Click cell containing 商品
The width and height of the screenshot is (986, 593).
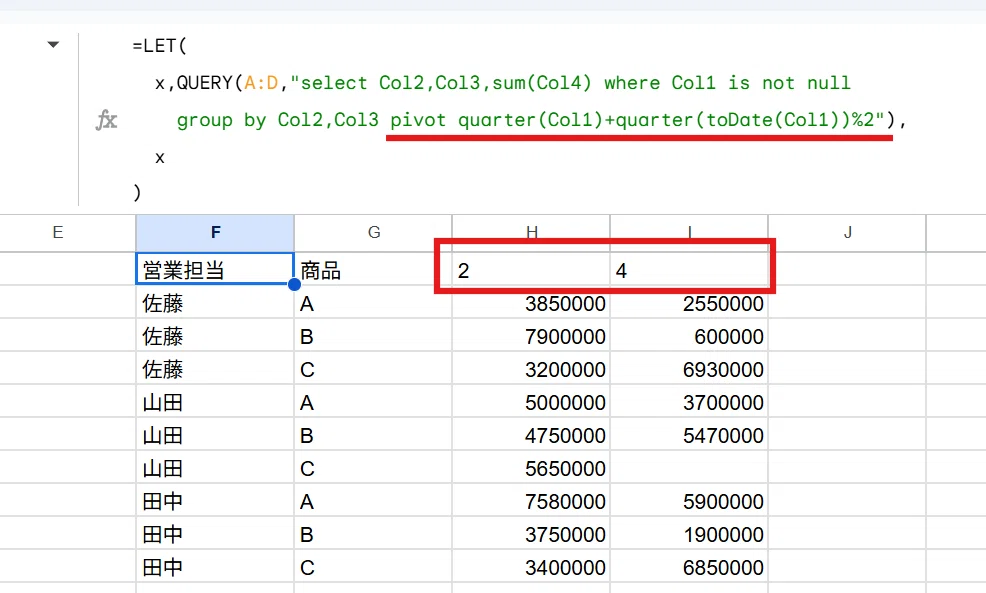pyautogui.click(x=374, y=270)
